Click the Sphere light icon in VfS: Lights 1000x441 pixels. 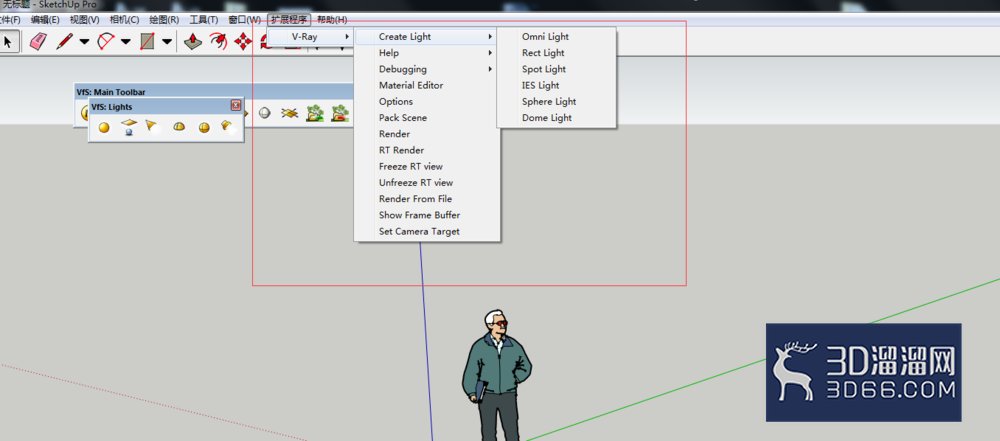tap(204, 127)
